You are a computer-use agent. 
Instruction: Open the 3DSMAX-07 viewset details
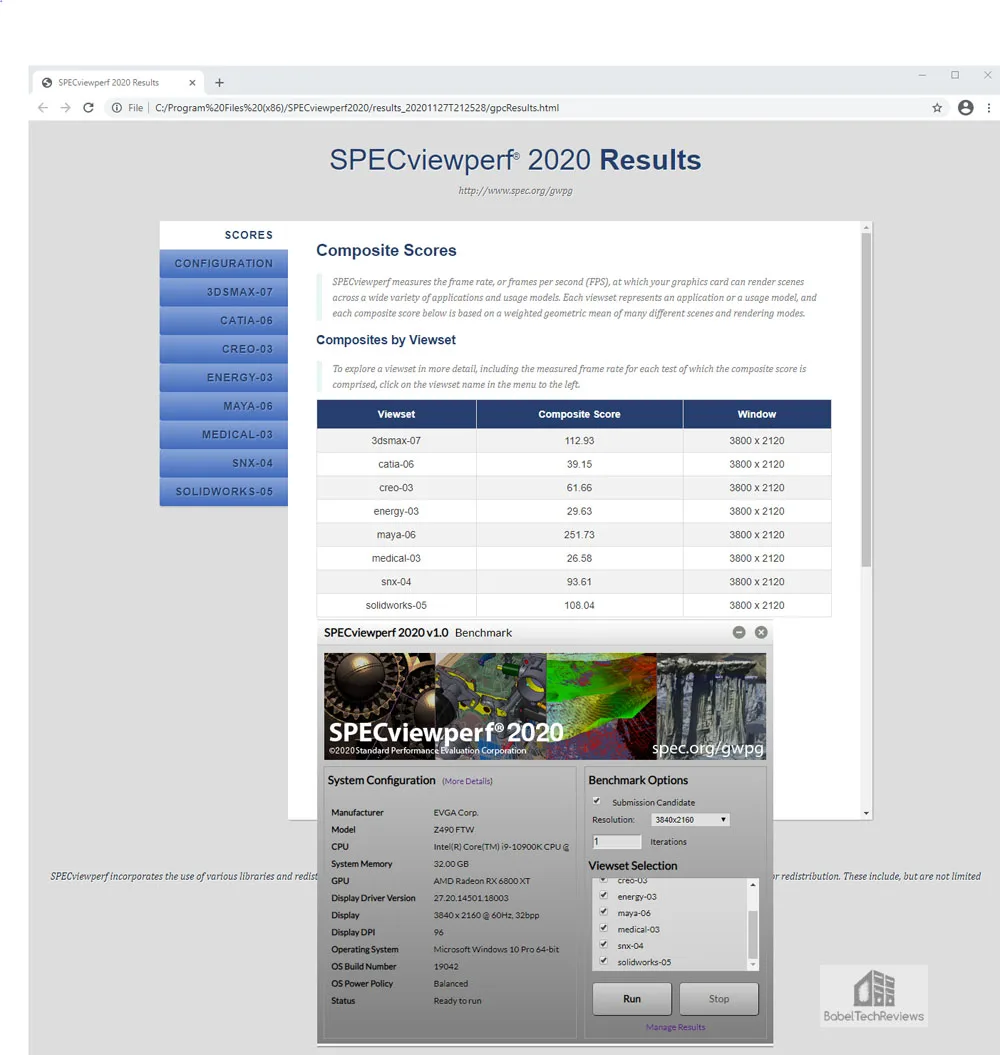pyautogui.click(x=223, y=292)
